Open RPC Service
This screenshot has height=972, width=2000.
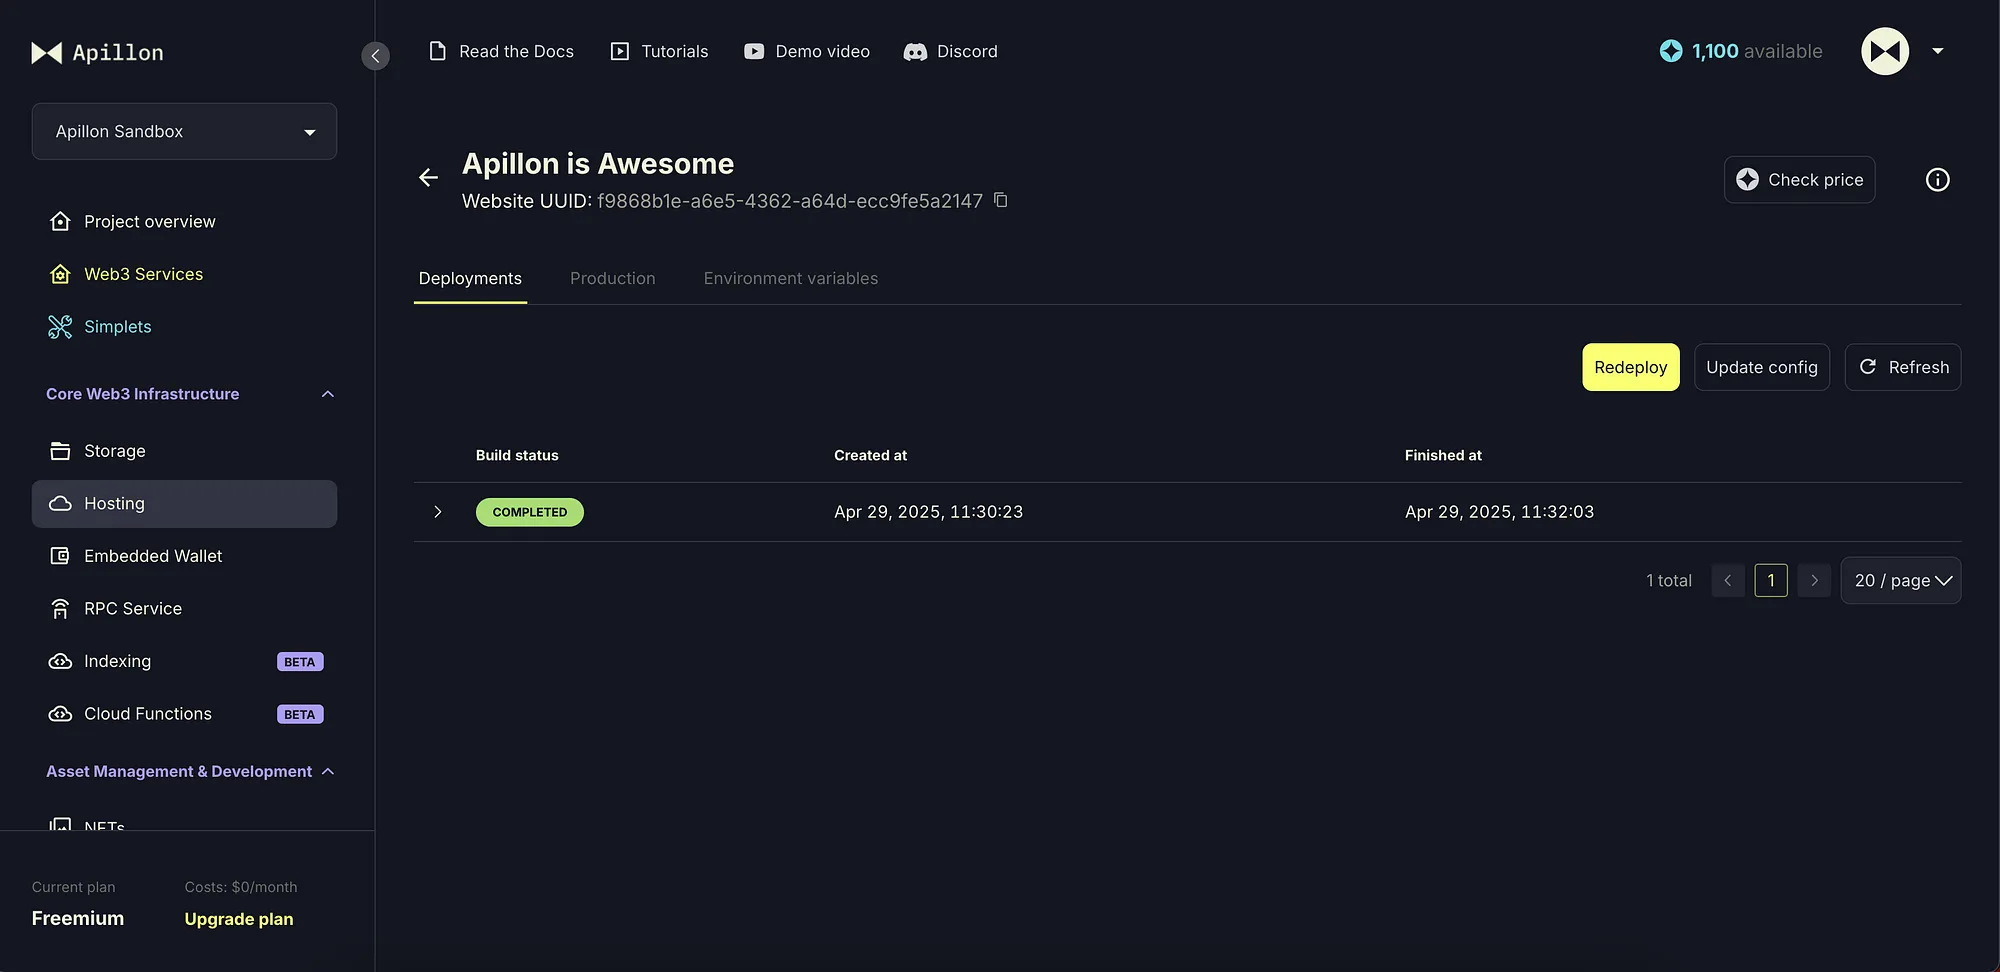click(x=184, y=608)
